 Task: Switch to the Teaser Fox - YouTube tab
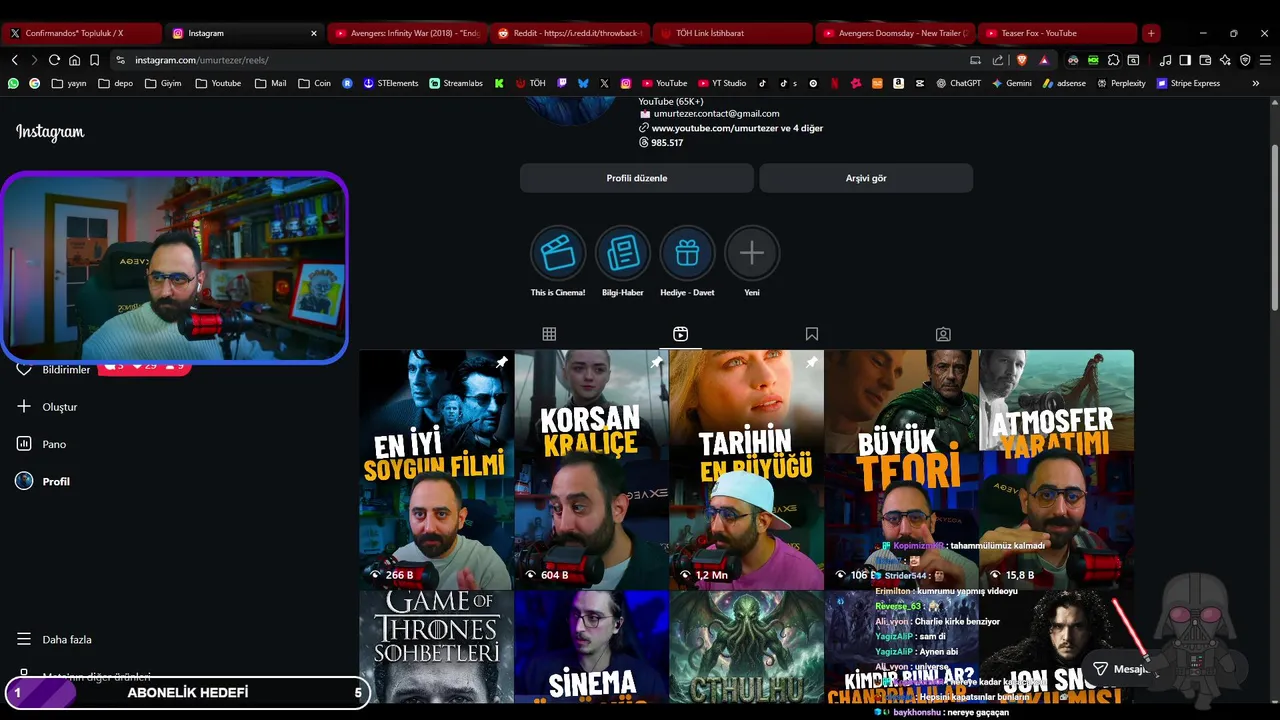[1059, 33]
